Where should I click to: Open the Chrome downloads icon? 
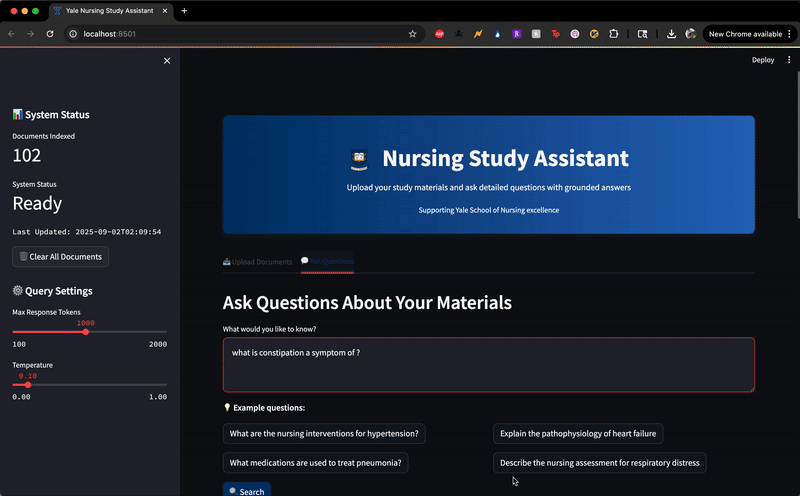click(x=671, y=34)
